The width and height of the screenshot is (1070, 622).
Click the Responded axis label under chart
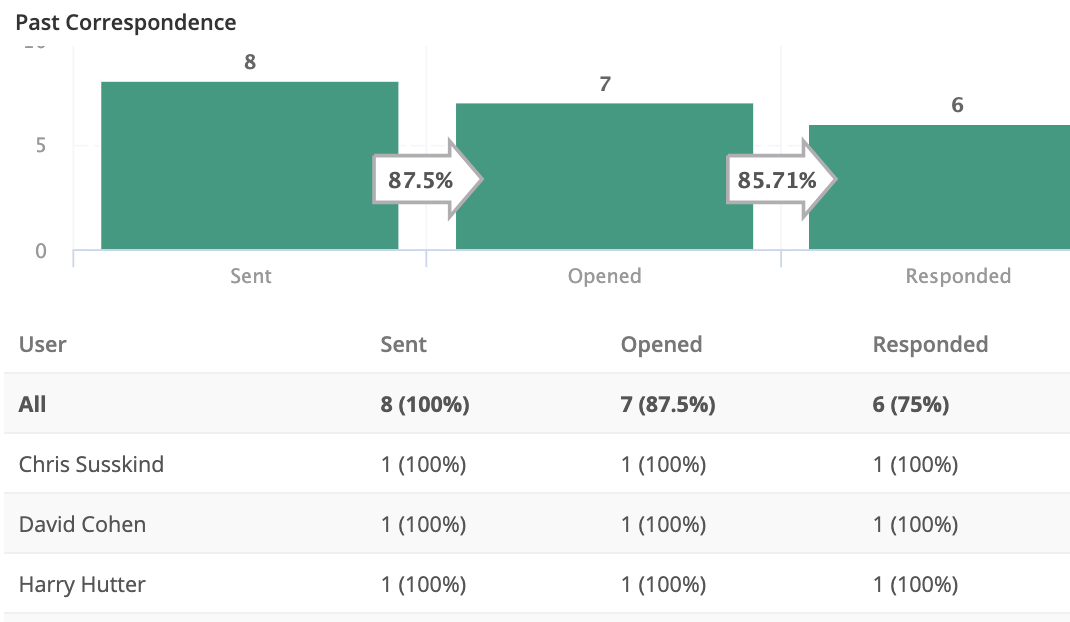tap(958, 276)
